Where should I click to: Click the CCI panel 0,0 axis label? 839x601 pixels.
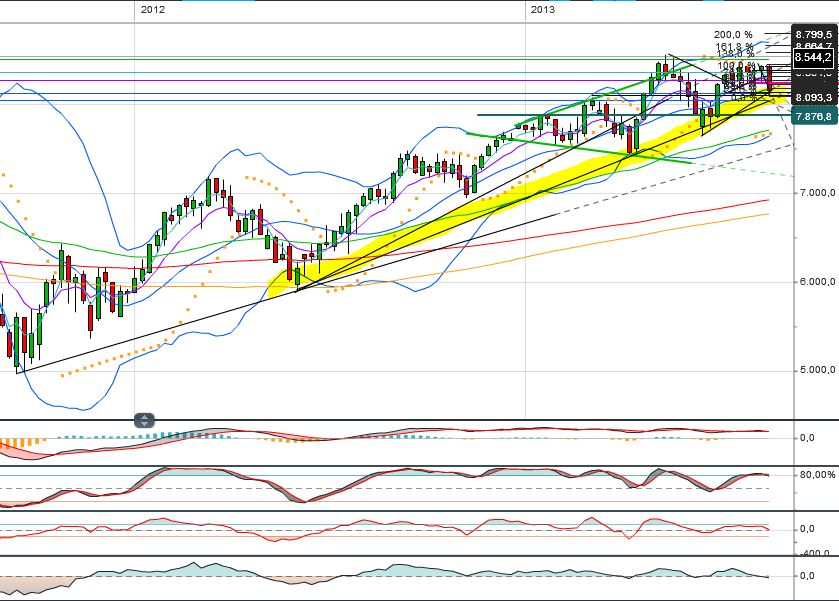point(807,529)
